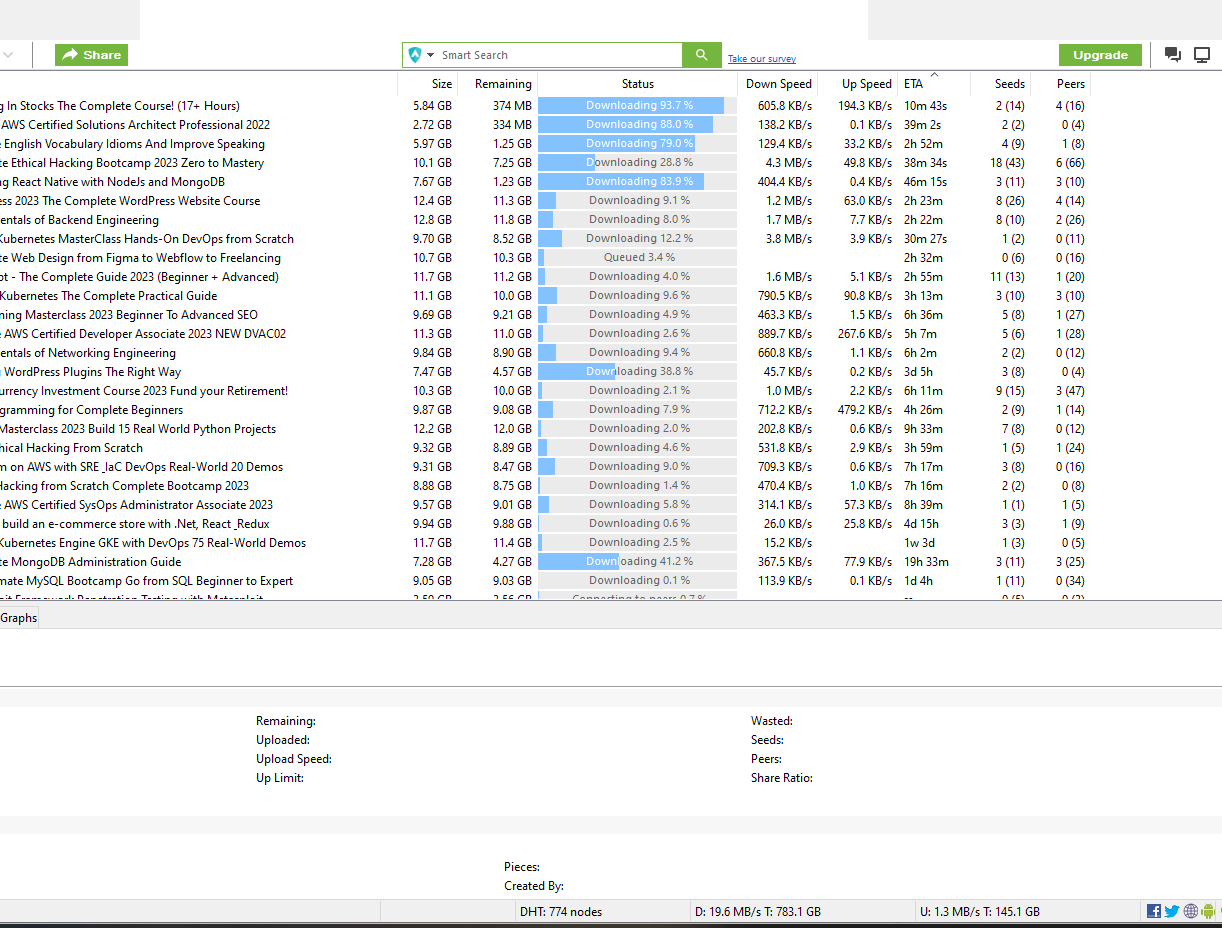The height and width of the screenshot is (928, 1222).
Task: Click the Downloading 93.7 % progress bar
Action: click(x=638, y=105)
